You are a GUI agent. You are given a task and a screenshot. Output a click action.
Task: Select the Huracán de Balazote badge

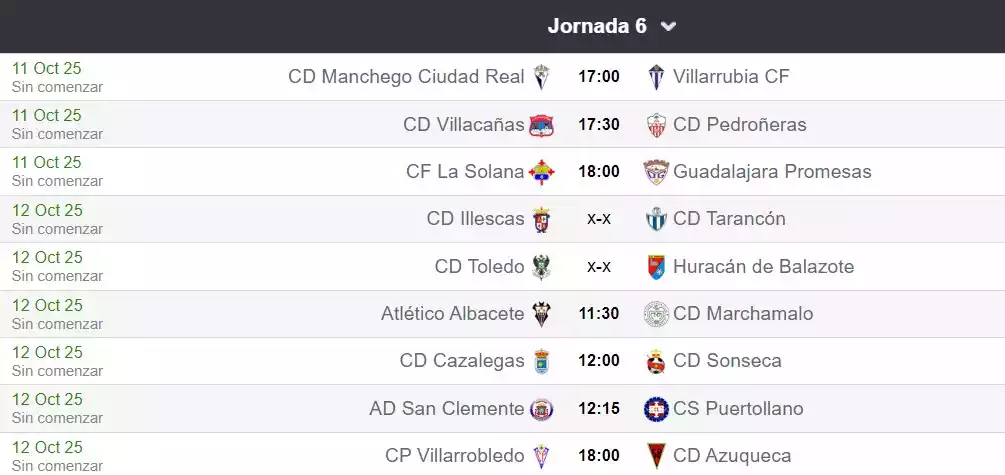coord(656,267)
